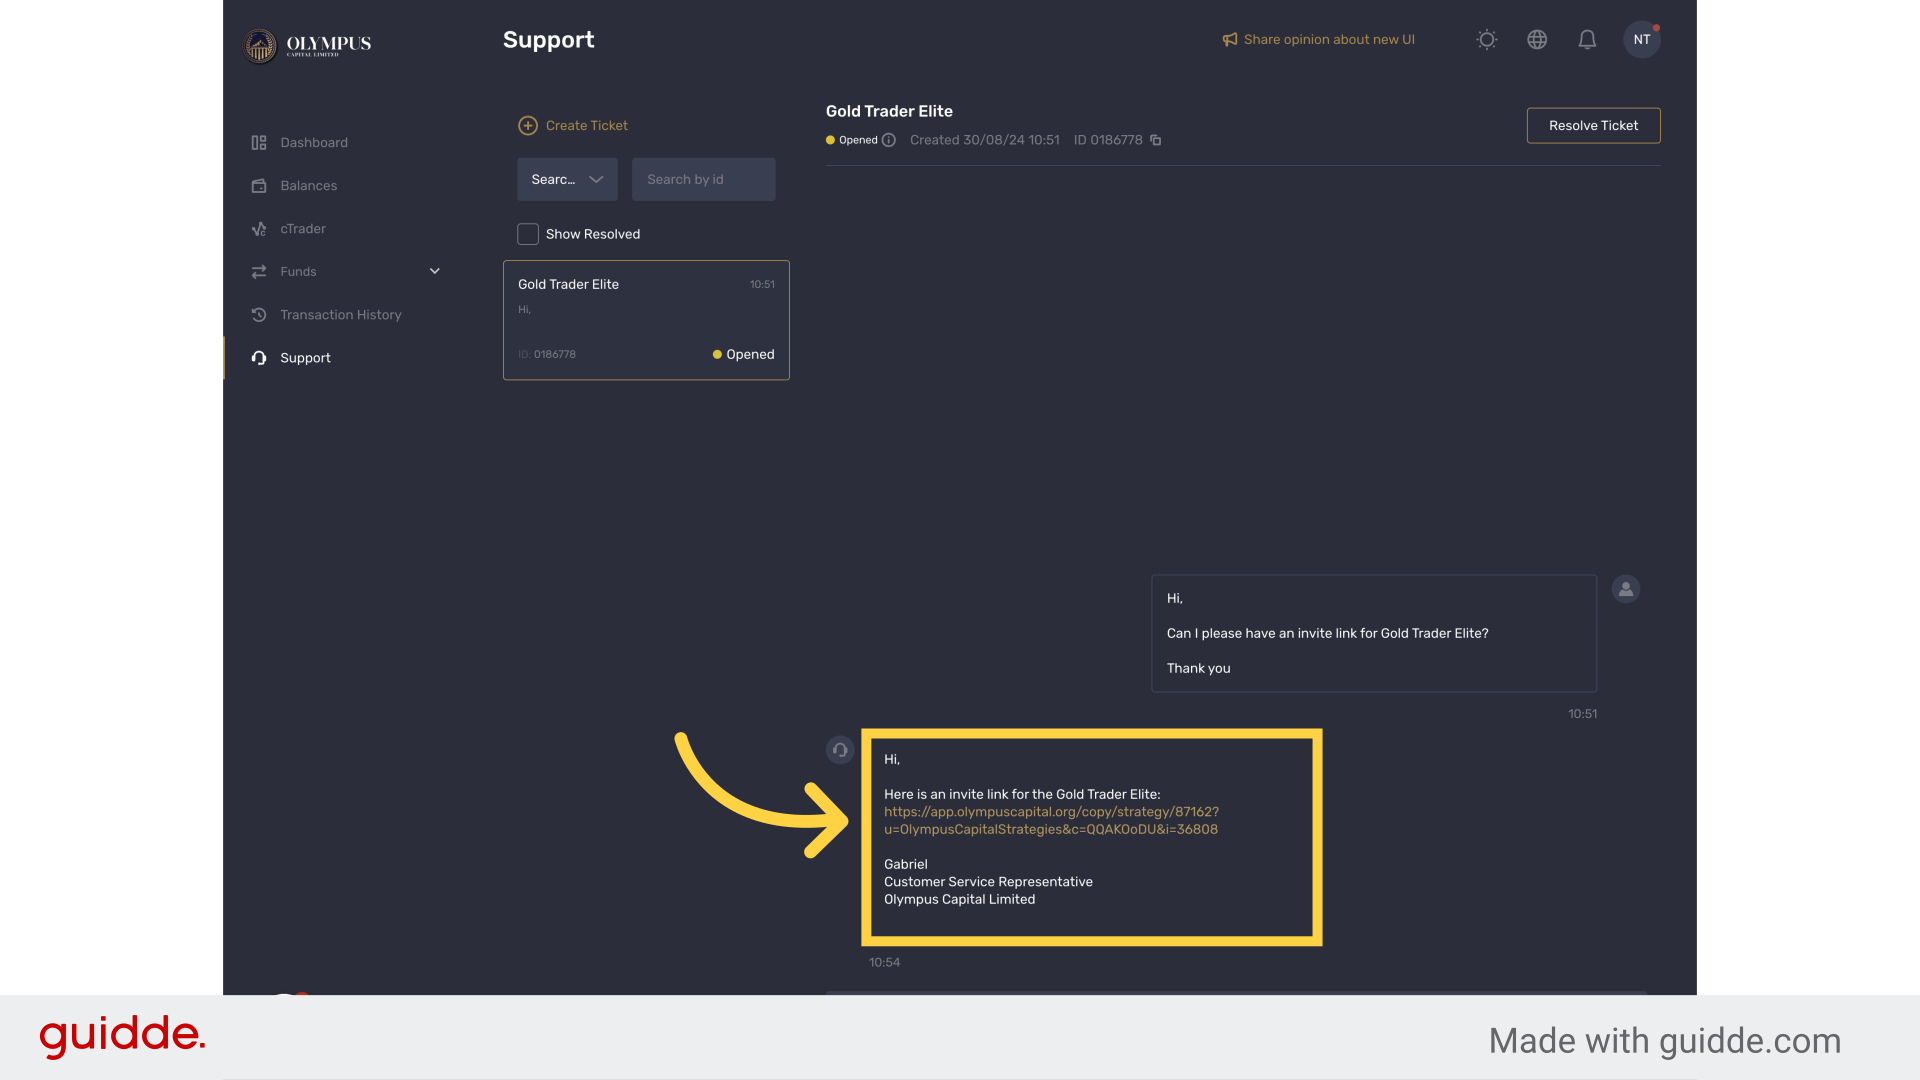Open the notifications bell

point(1587,40)
